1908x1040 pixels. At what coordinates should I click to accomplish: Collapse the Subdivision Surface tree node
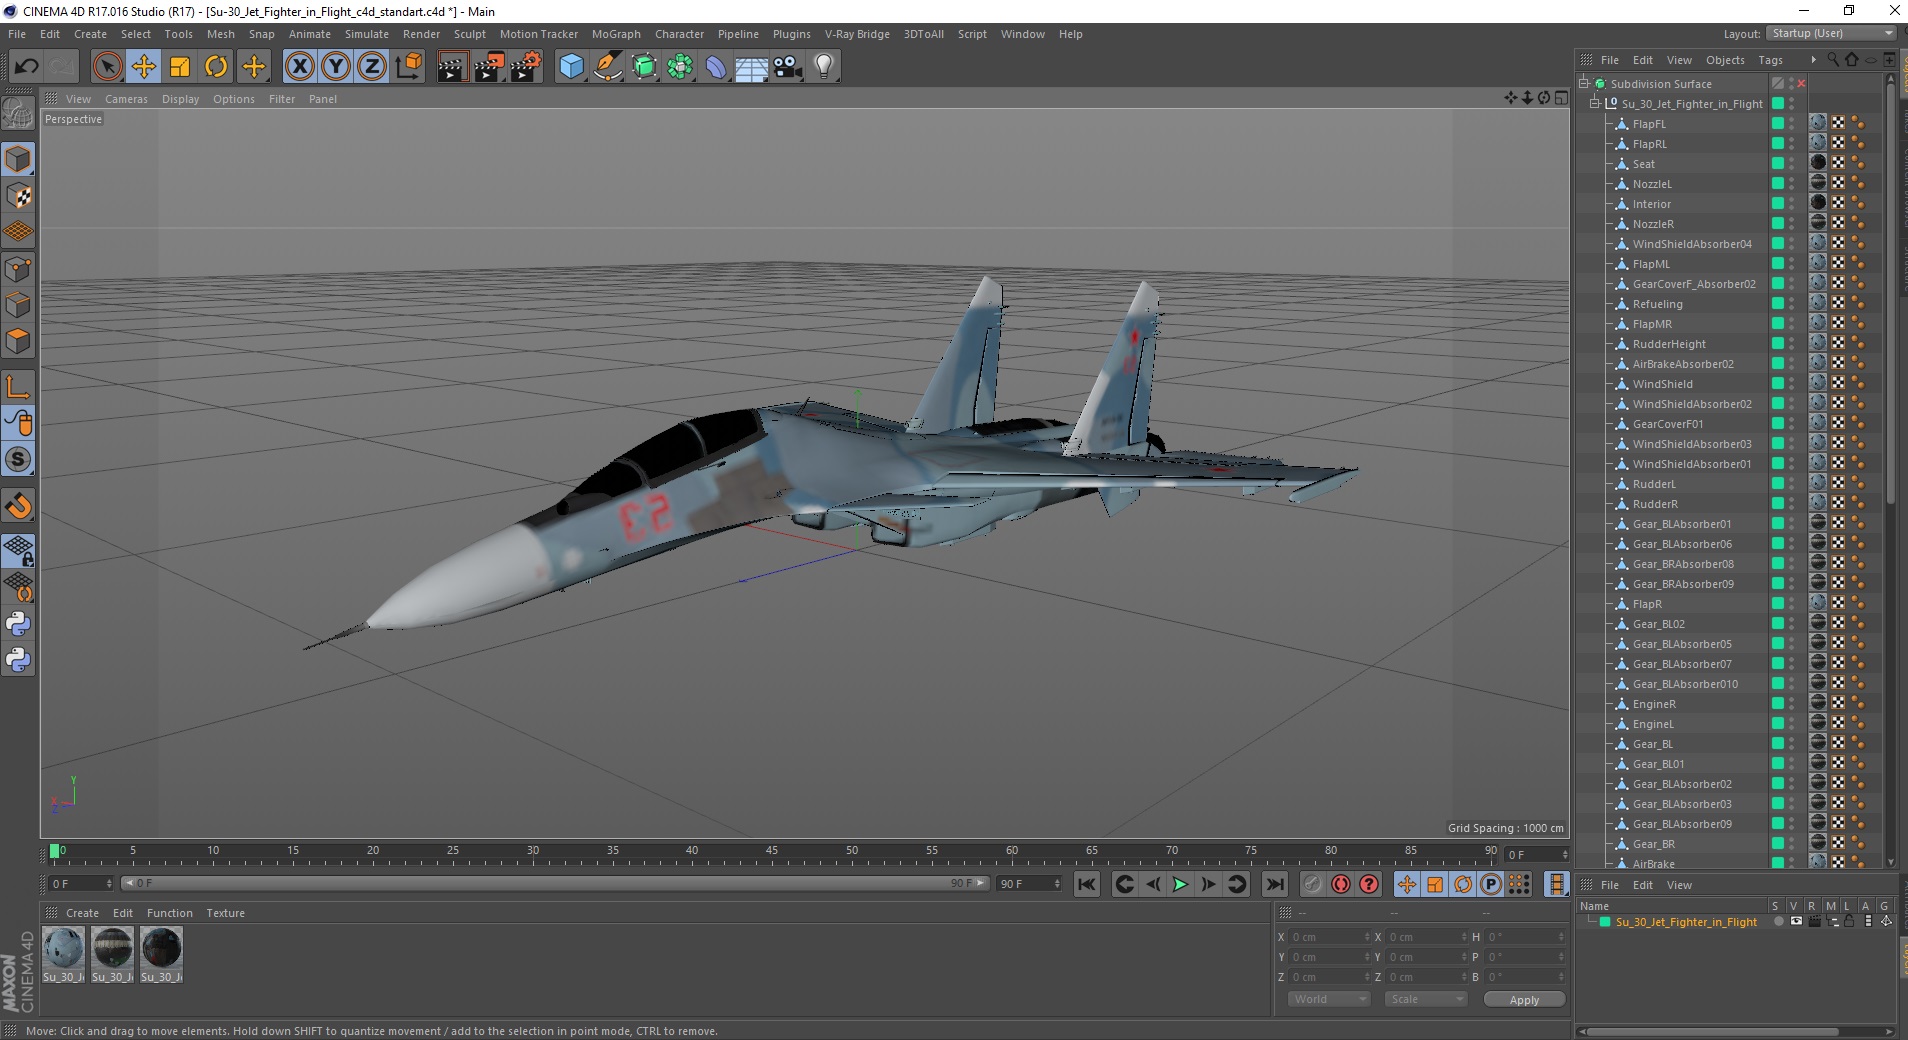tap(1584, 83)
